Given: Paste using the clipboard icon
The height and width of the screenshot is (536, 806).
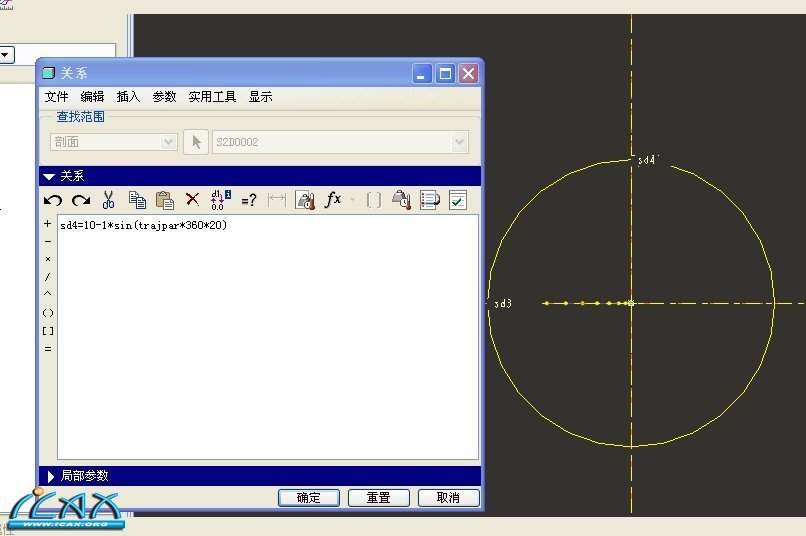Looking at the screenshot, I should [x=165, y=200].
